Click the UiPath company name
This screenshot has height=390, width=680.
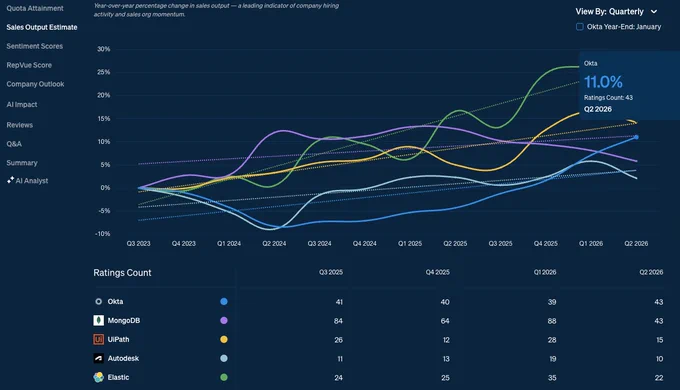tap(118, 339)
